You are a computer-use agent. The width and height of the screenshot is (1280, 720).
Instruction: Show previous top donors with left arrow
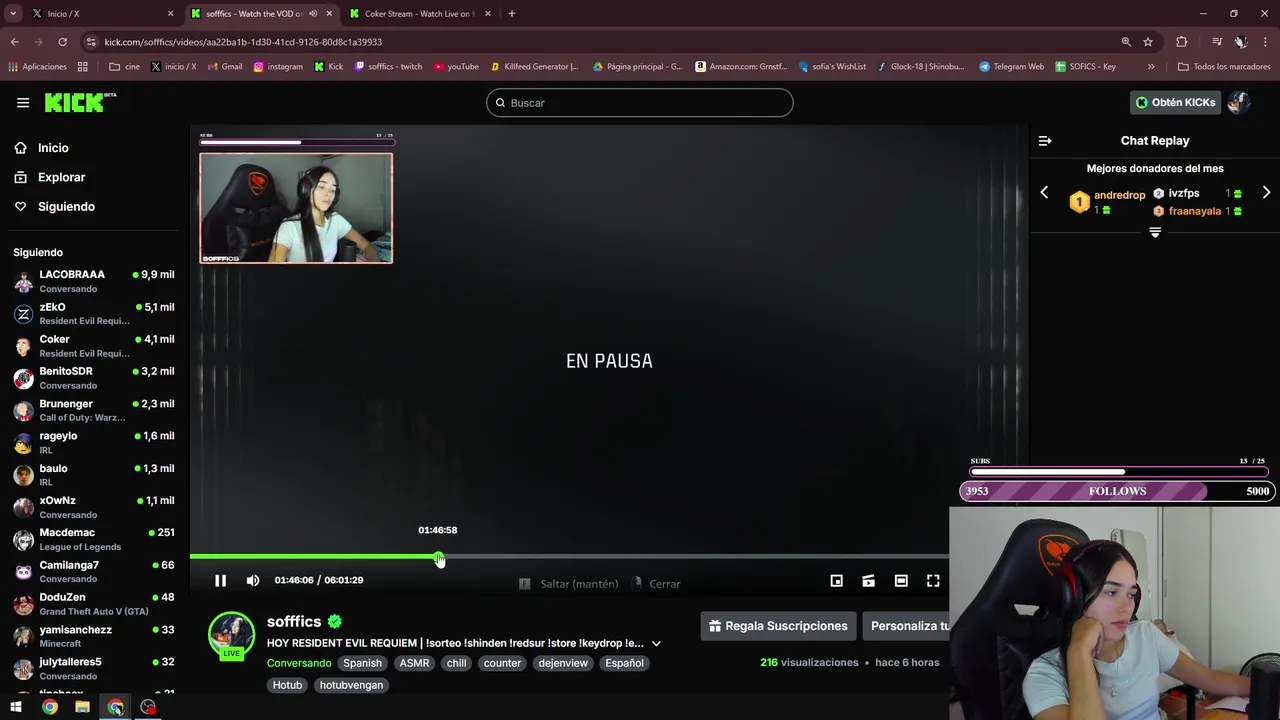coord(1044,192)
